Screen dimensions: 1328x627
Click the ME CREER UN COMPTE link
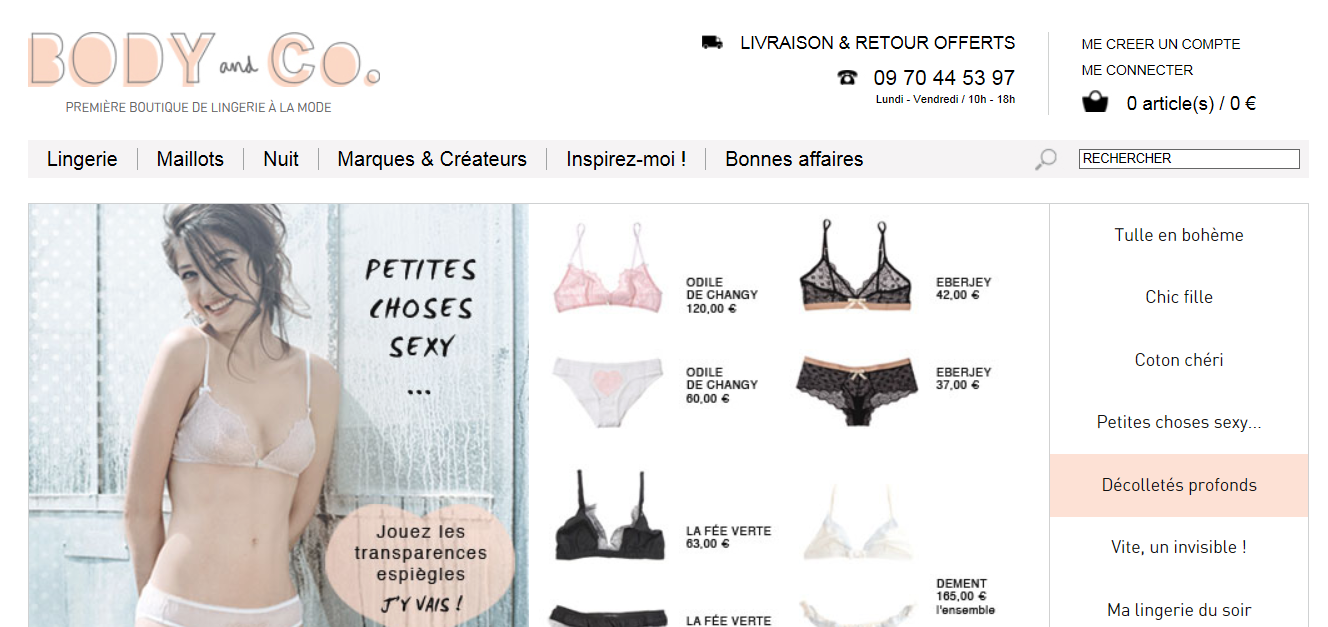click(x=1161, y=44)
